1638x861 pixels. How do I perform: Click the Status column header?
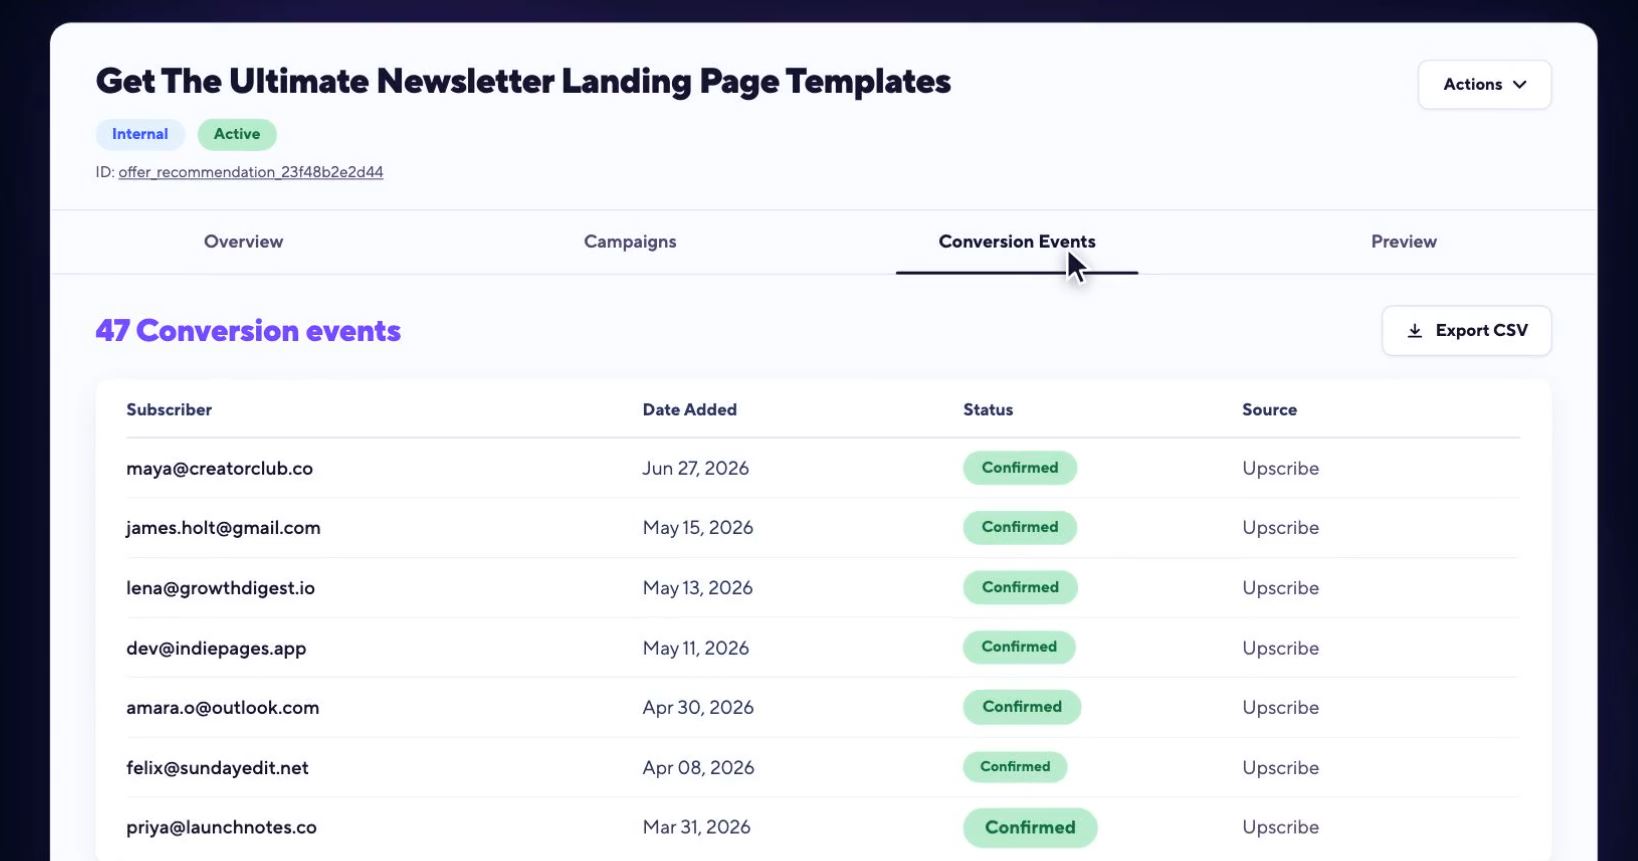point(988,410)
